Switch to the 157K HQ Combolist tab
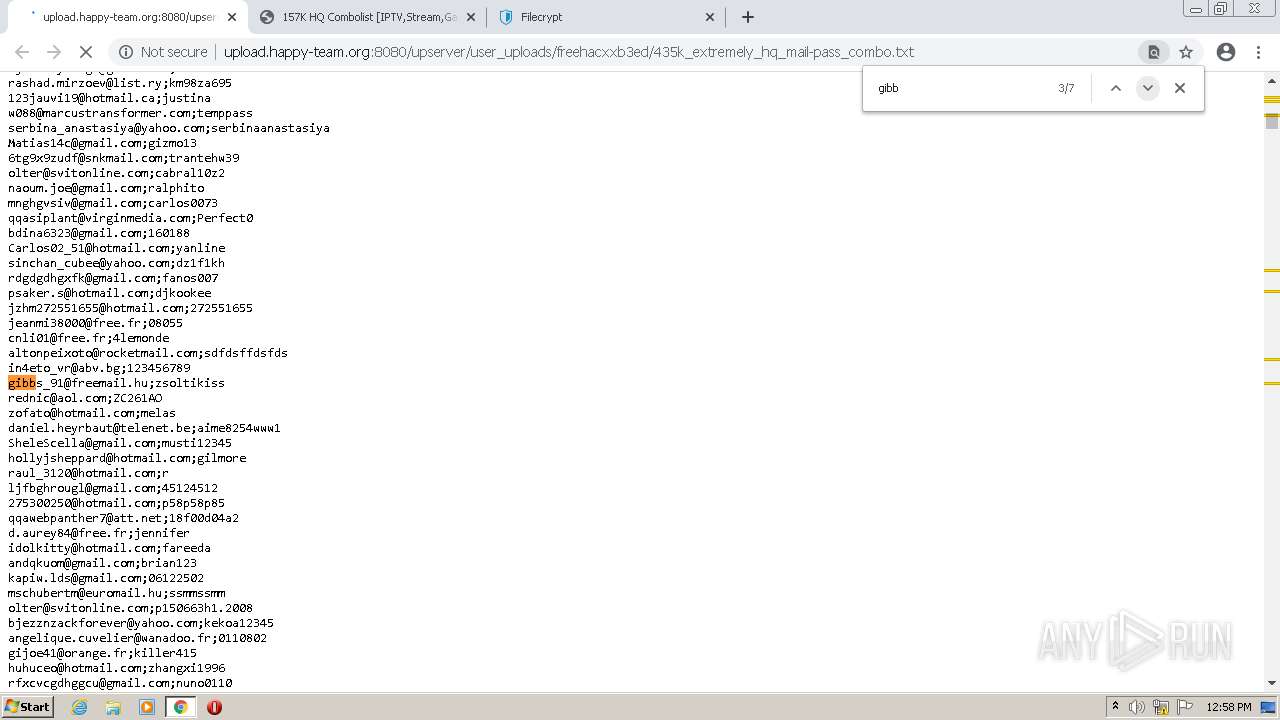The height and width of the screenshot is (720, 1280). click(x=368, y=17)
